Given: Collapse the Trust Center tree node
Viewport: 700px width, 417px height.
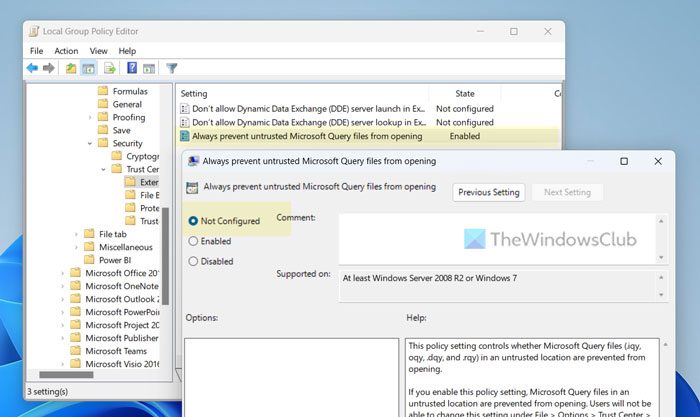Looking at the screenshot, I should point(103,169).
